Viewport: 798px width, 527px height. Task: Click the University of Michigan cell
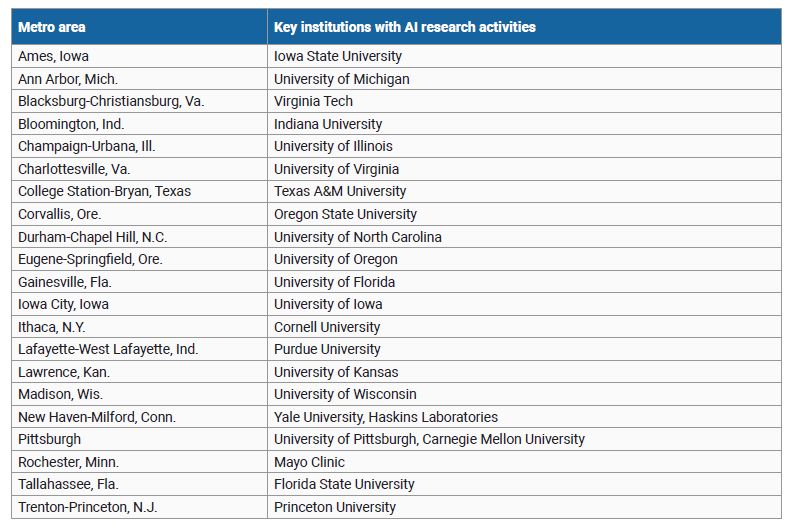coord(341,79)
